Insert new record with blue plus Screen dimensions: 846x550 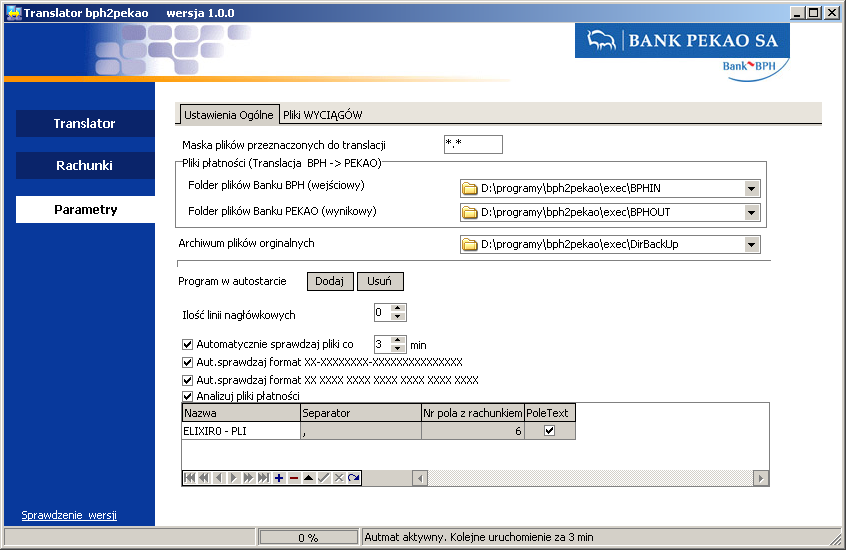click(x=278, y=478)
